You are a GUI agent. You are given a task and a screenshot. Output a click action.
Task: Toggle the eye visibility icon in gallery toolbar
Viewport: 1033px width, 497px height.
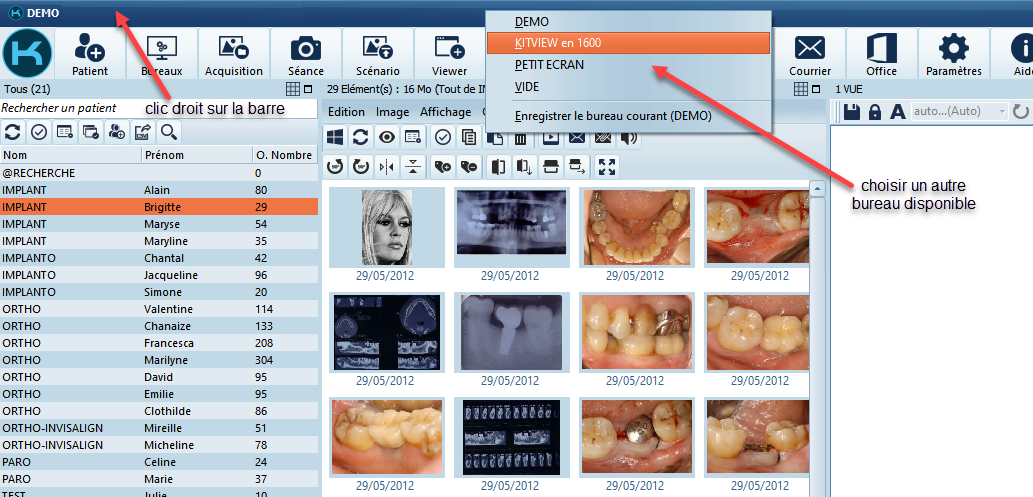coord(387,137)
